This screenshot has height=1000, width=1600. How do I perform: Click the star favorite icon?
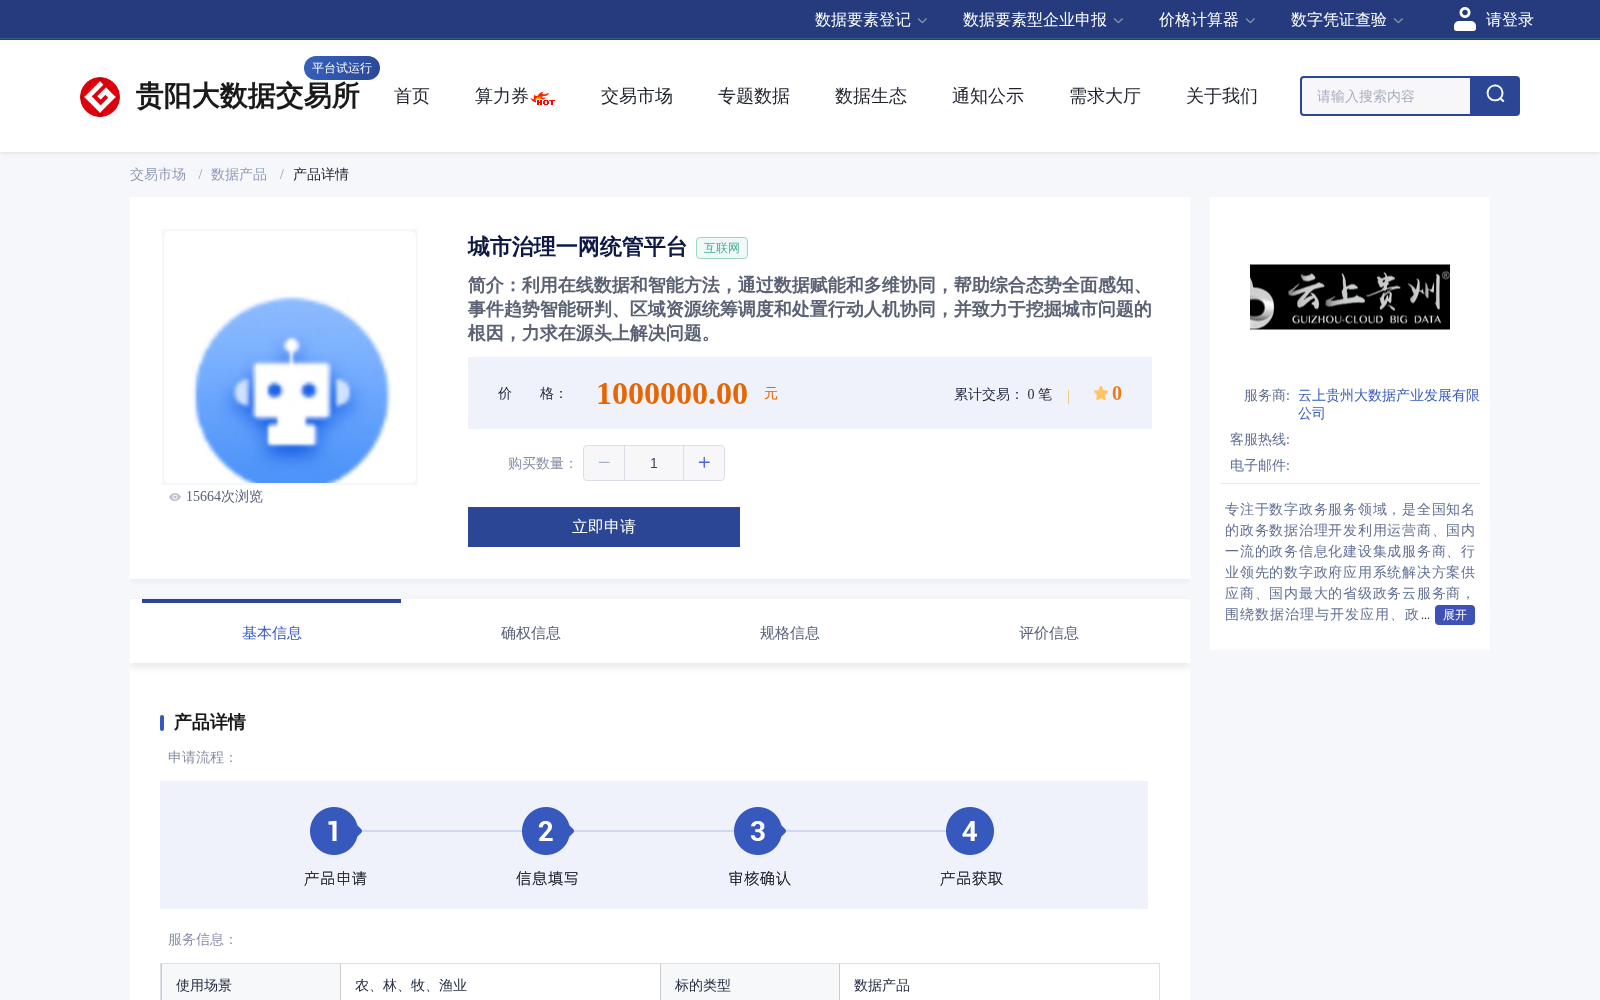click(1100, 393)
